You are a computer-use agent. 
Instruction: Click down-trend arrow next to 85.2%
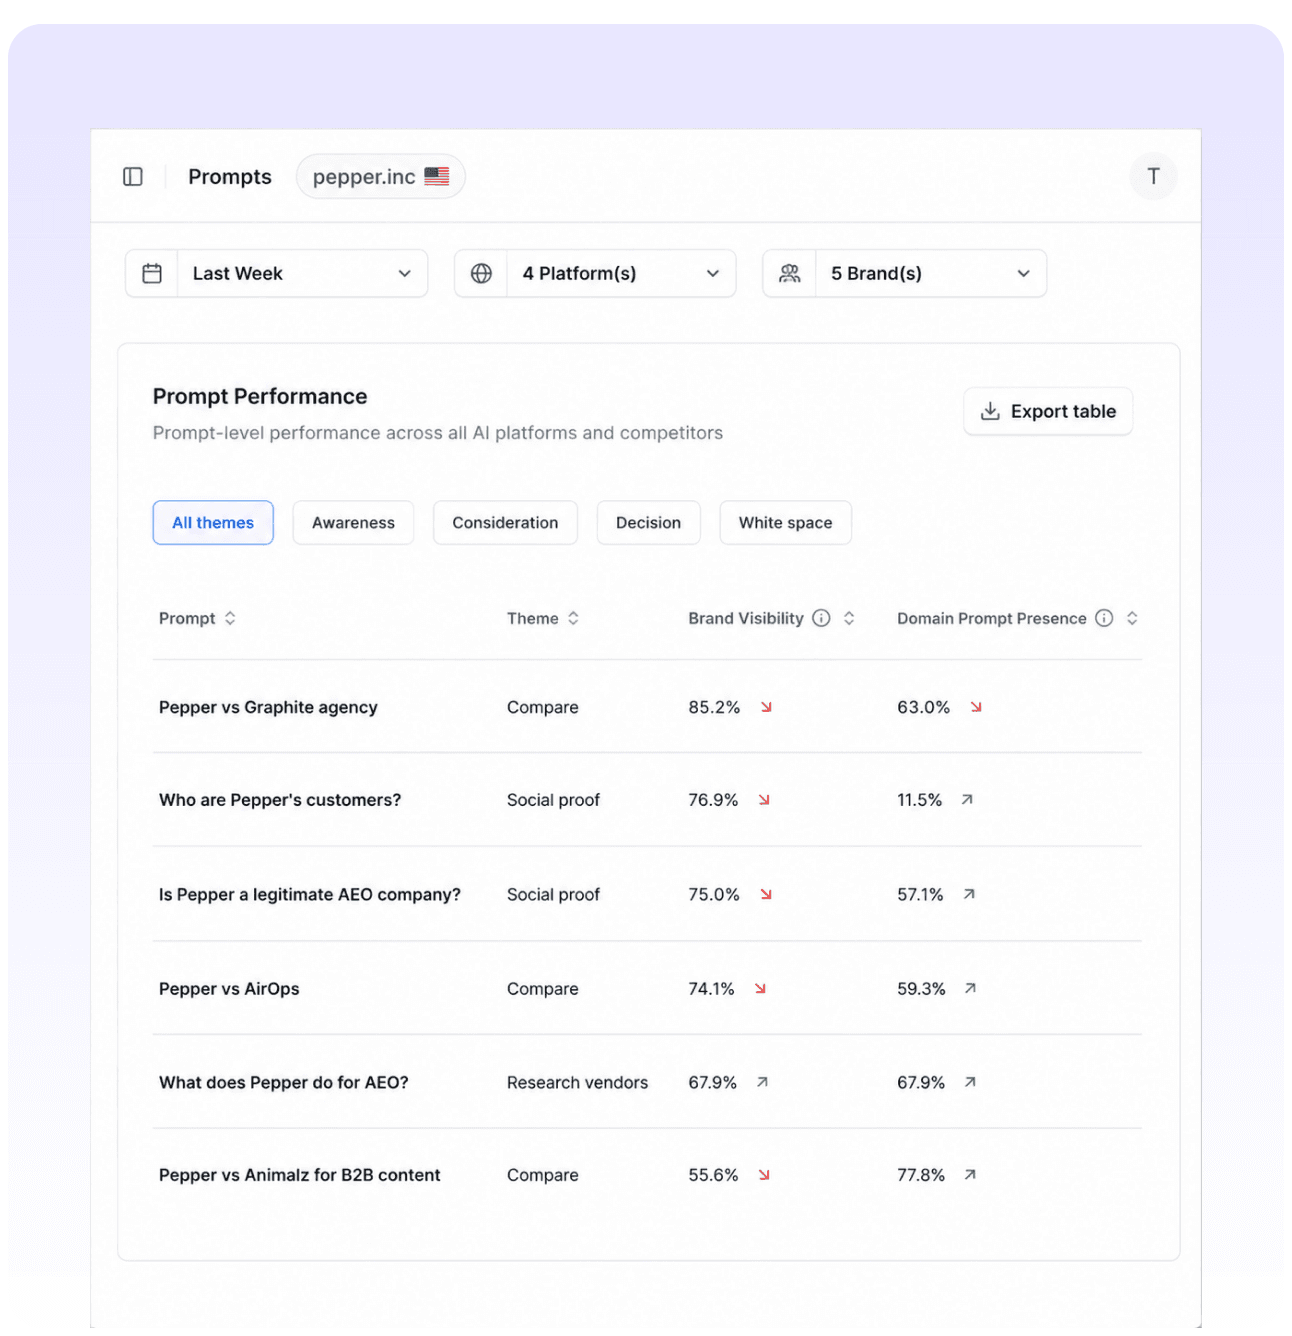pos(766,707)
